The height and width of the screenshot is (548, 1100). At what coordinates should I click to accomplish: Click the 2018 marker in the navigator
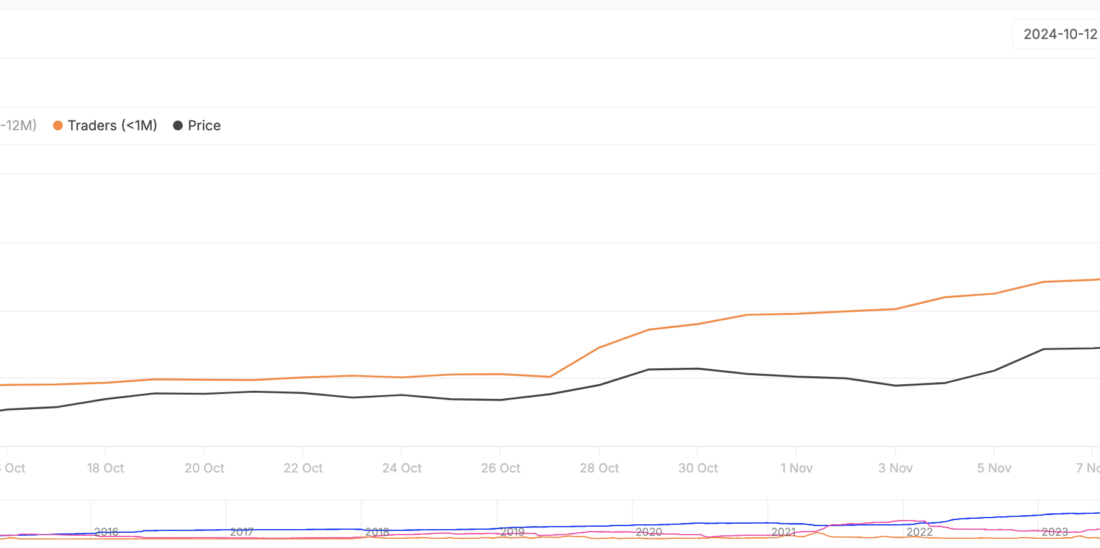[377, 532]
